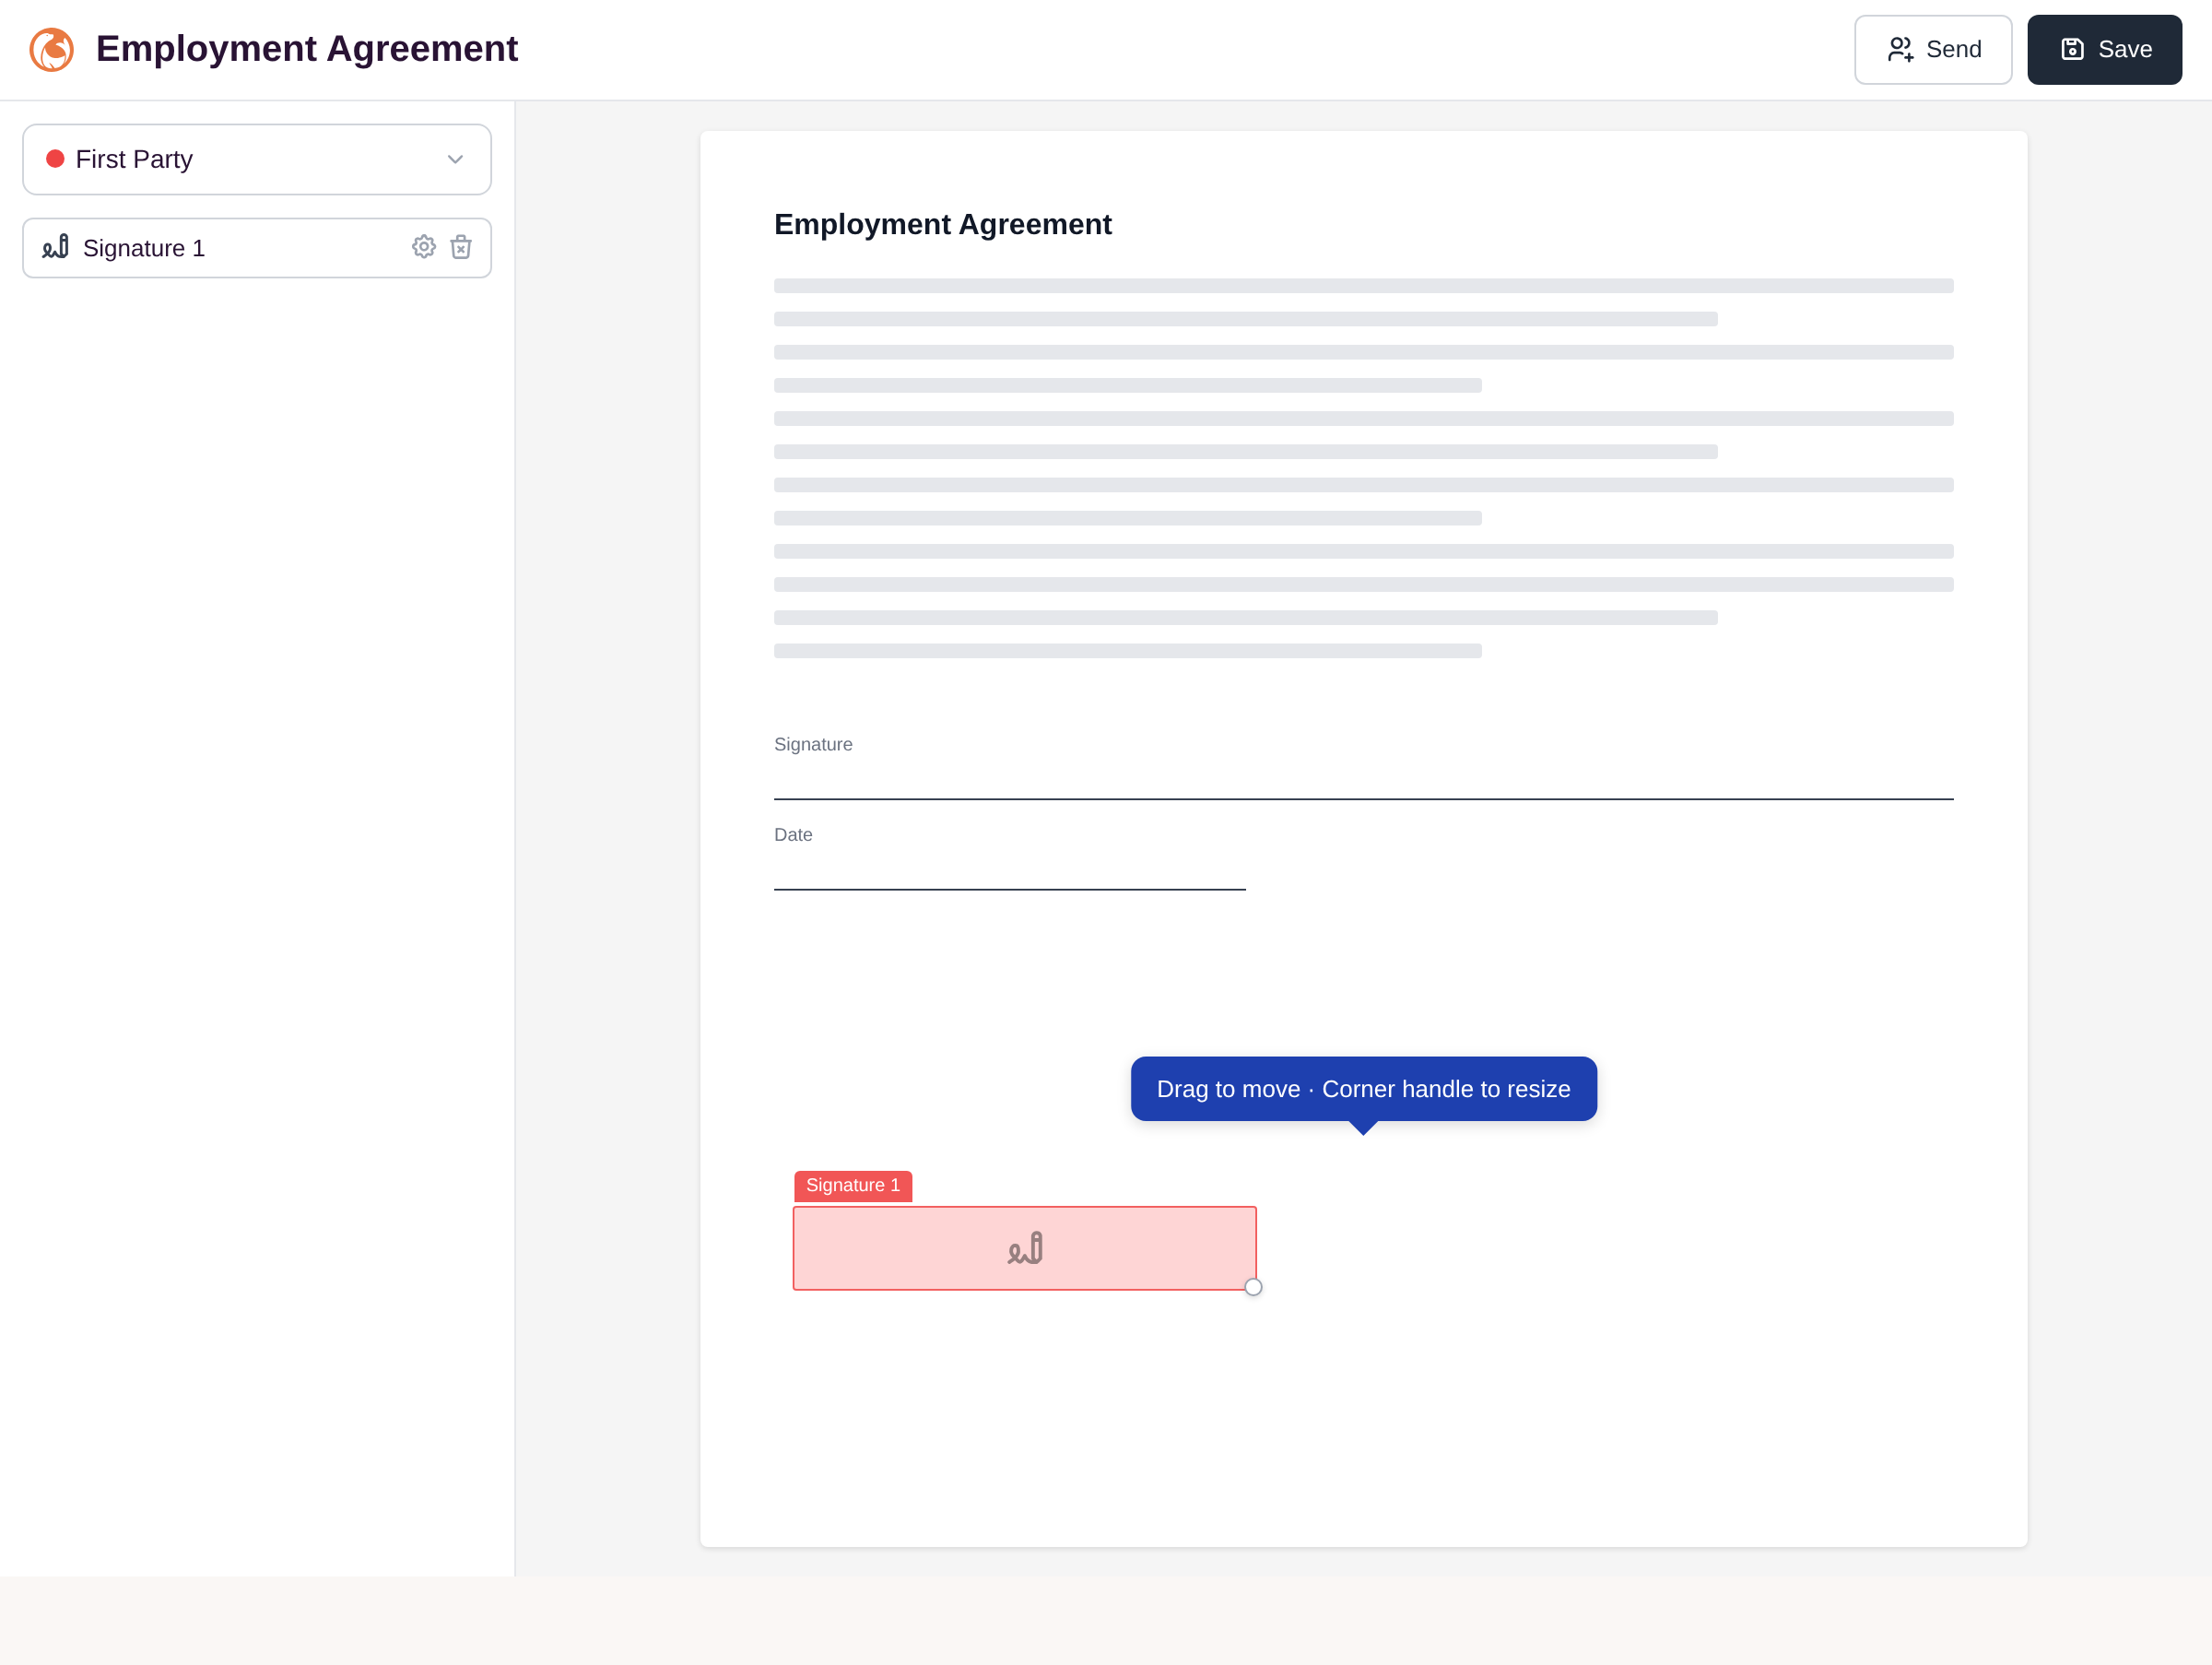This screenshot has height=1665, width=2212.
Task: Select the Signature 1 list item
Action: point(257,248)
